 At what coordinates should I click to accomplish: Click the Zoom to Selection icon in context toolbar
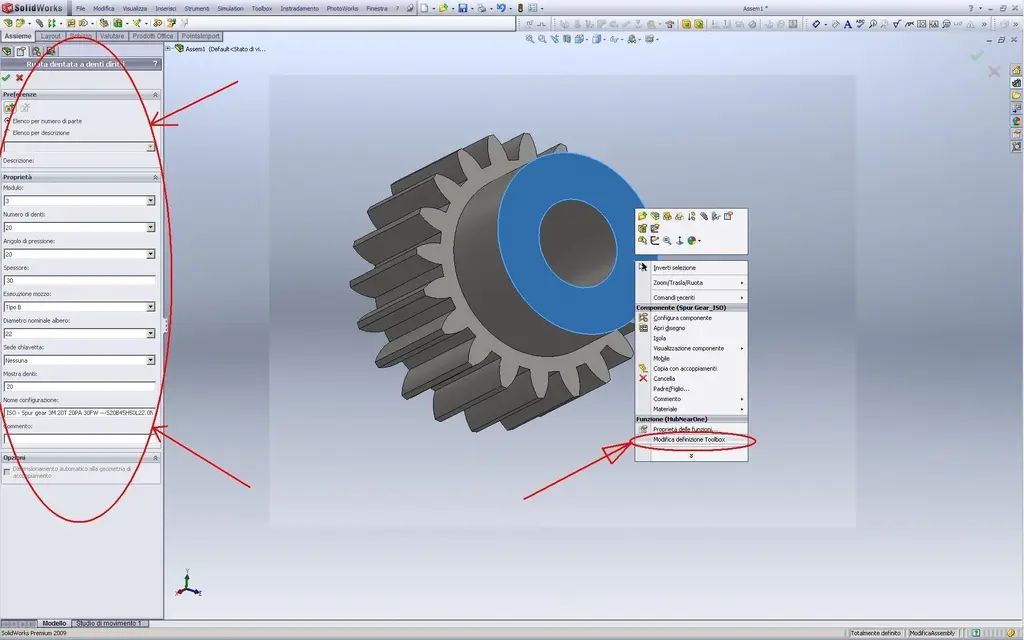tap(667, 240)
